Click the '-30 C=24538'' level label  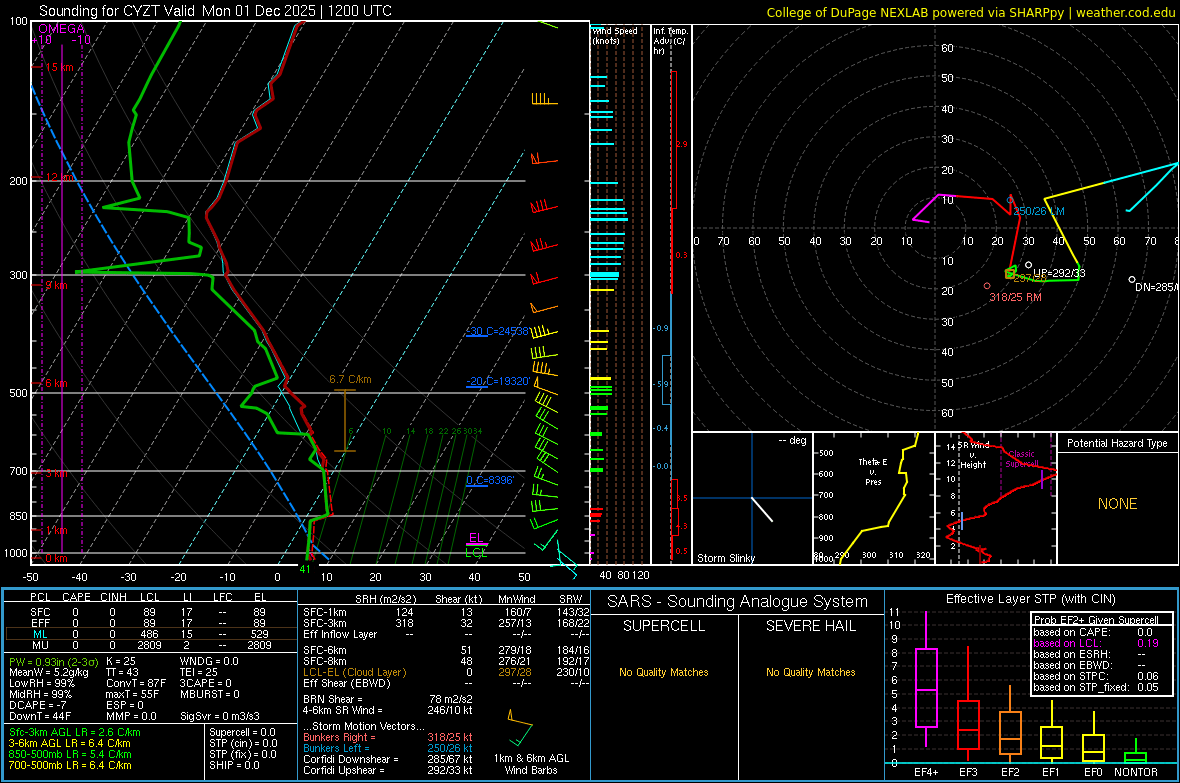[x=497, y=331]
